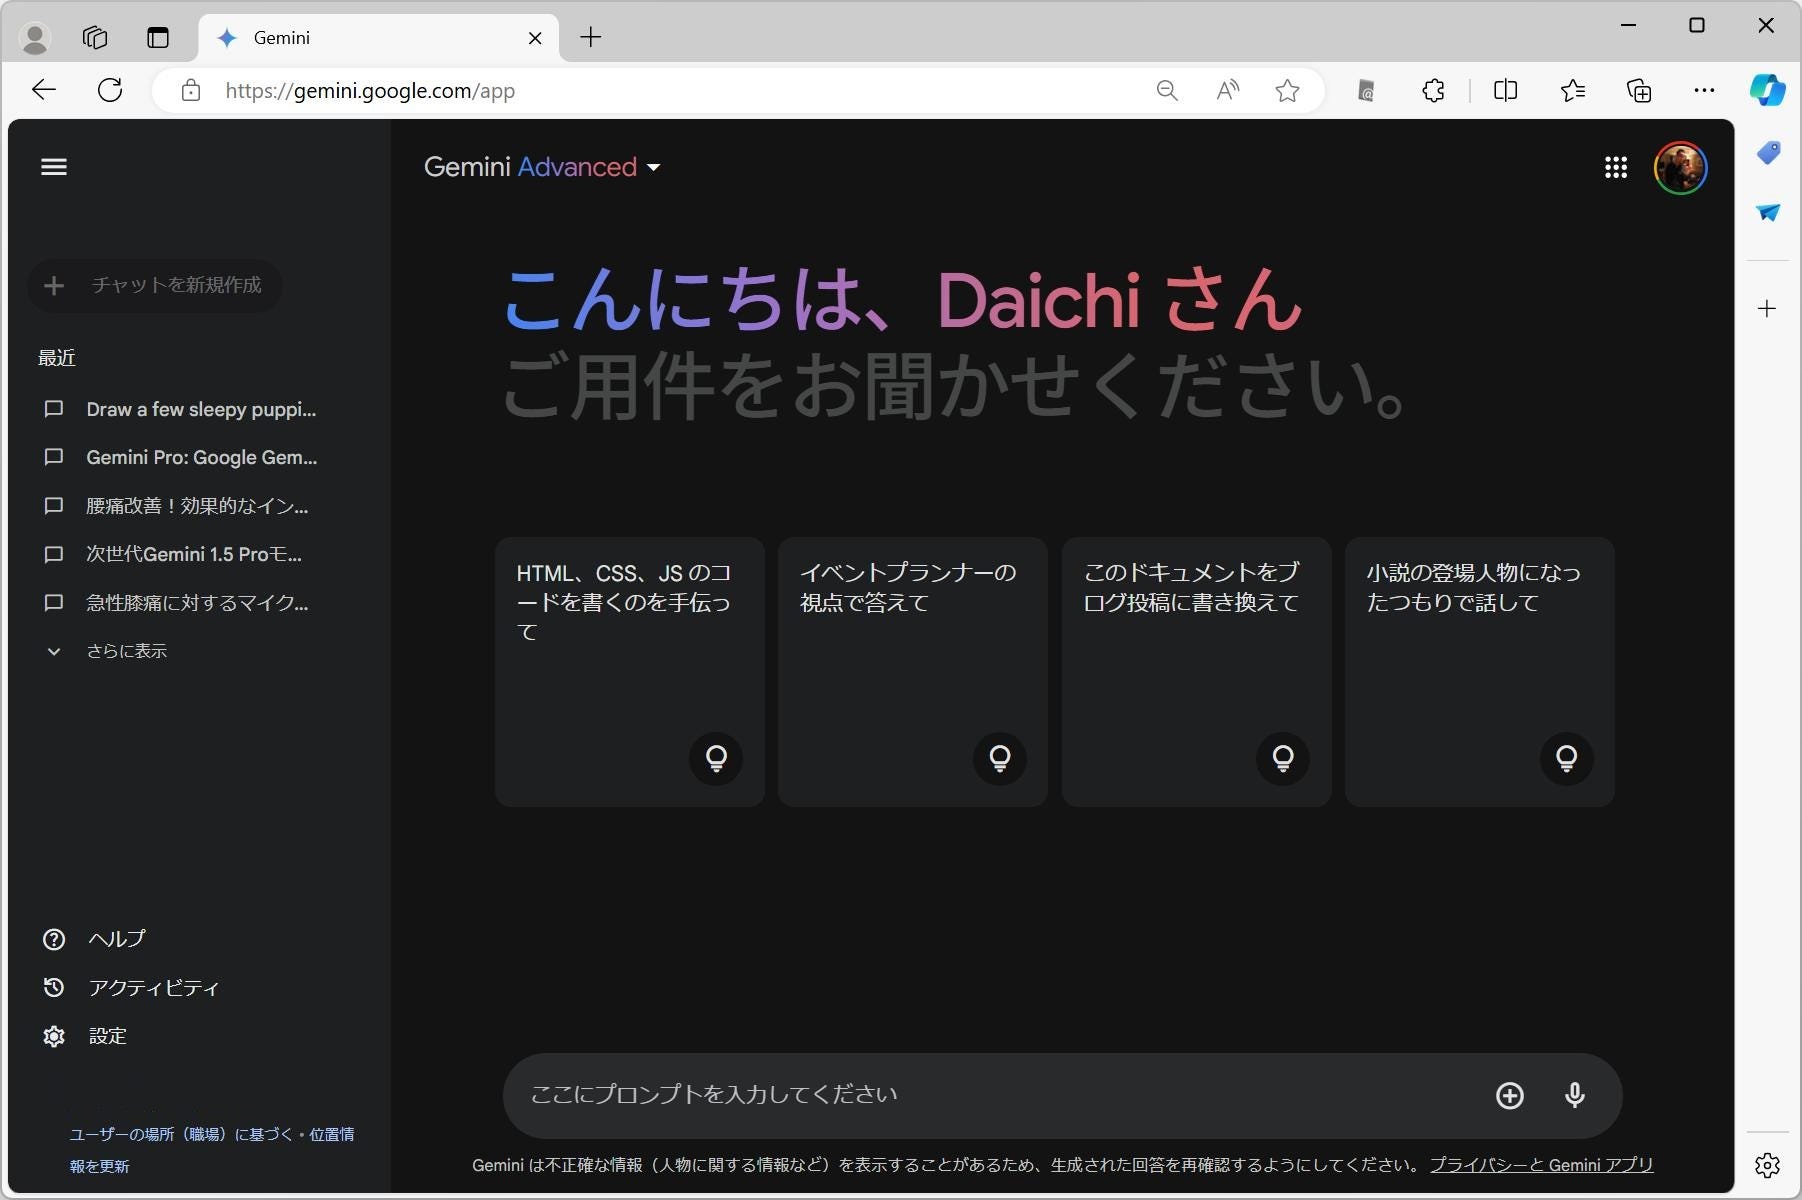This screenshot has width=1802, height=1200.
Task: Open the browser Extensions puzzle icon
Action: (1433, 91)
